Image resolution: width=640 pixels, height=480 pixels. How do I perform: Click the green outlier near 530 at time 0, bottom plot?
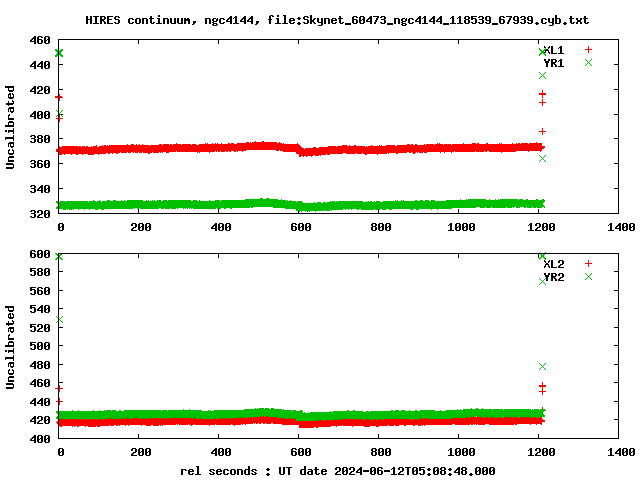click(x=60, y=320)
